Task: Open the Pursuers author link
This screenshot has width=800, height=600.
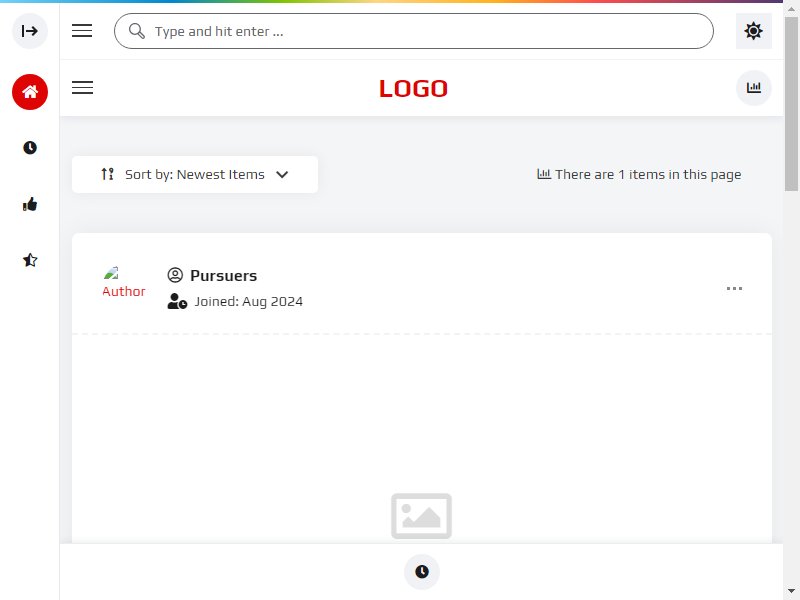Action: click(223, 275)
